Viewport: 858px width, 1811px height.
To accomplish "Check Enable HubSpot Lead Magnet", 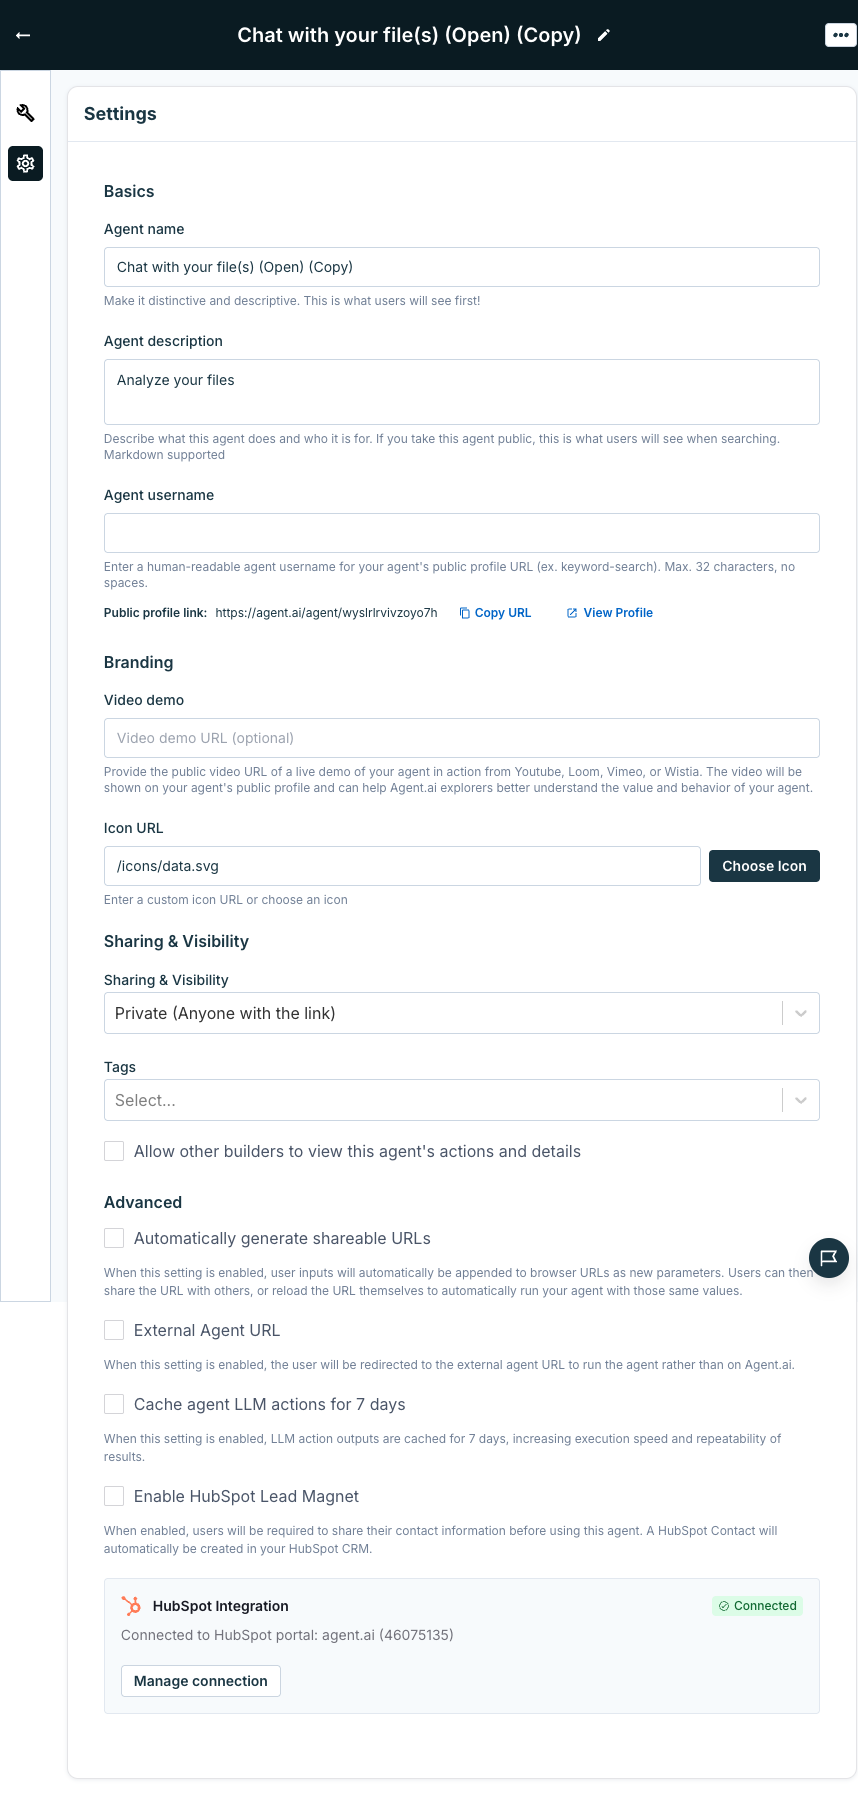I will [113, 1495].
